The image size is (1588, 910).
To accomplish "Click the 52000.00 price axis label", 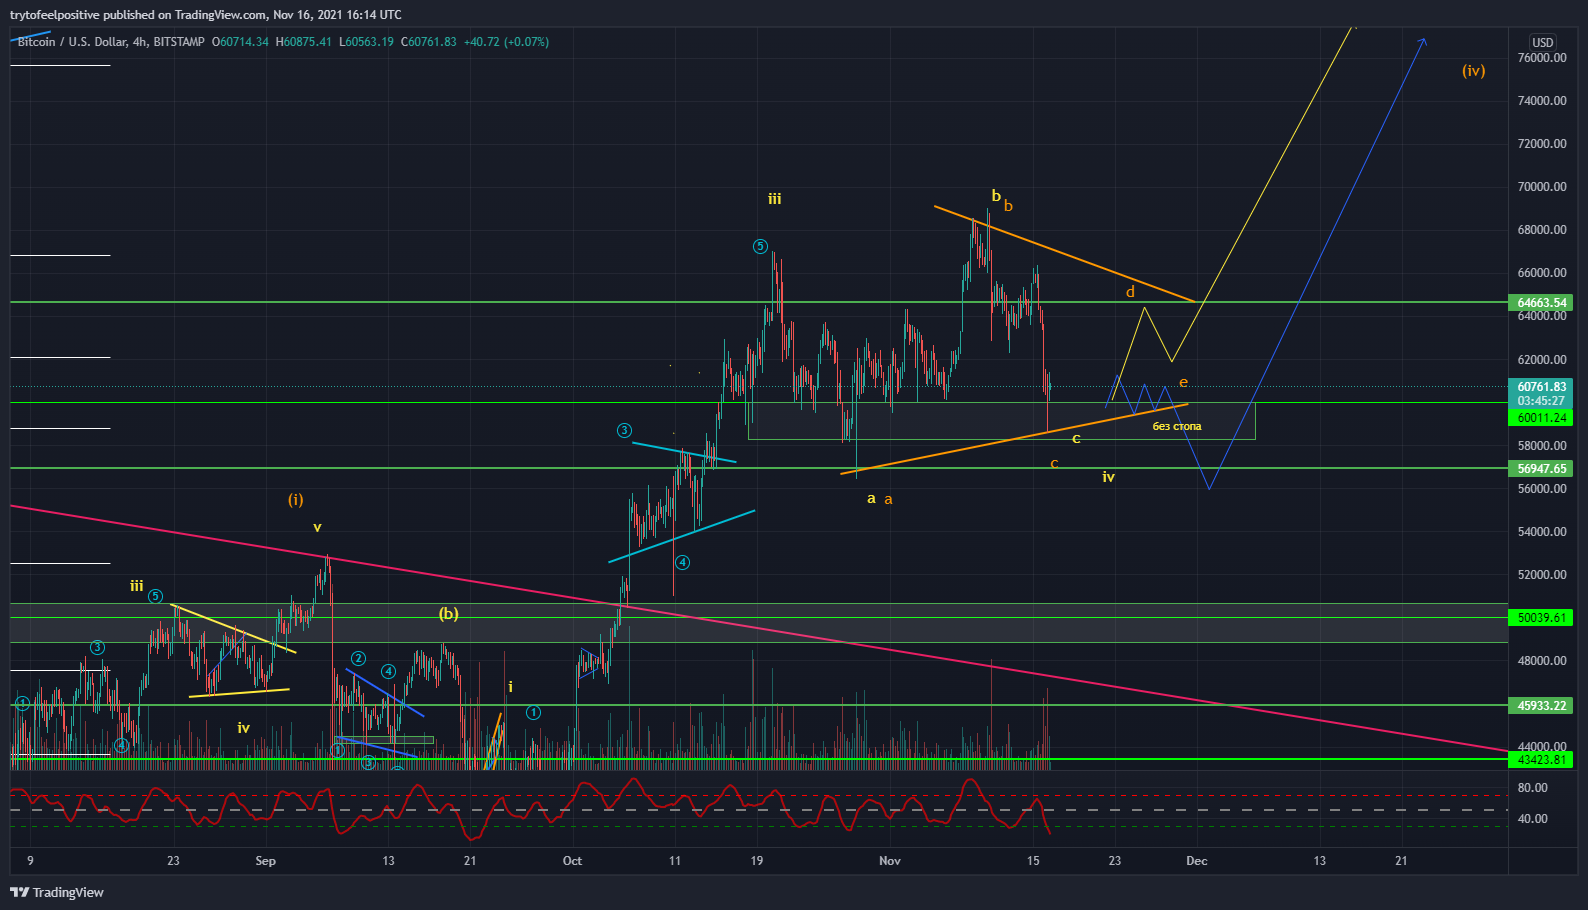I will coord(1542,575).
